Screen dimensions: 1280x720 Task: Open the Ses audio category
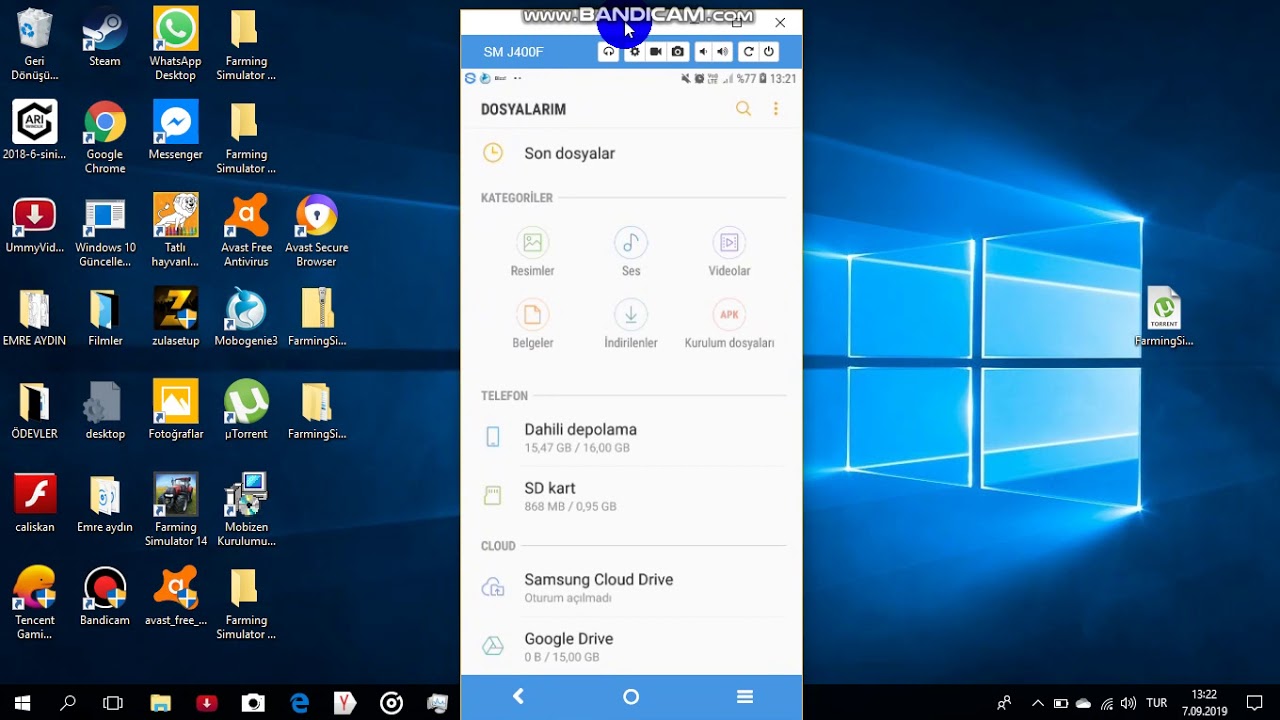631,252
